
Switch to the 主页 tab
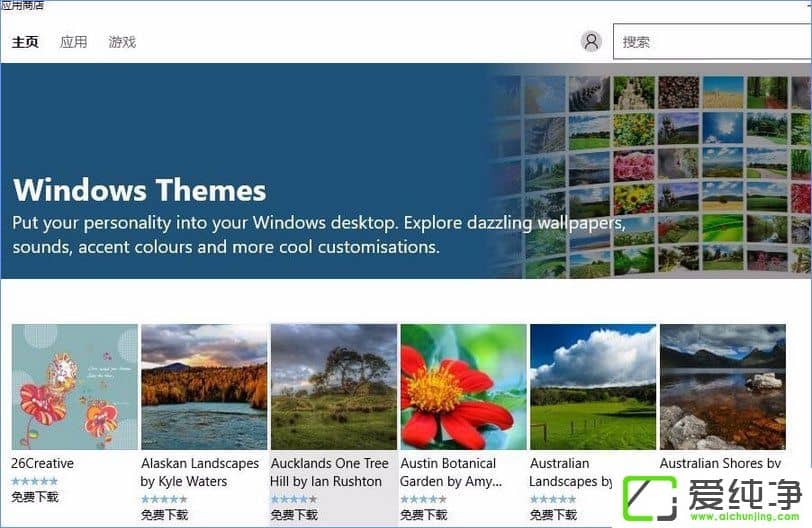click(x=25, y=42)
